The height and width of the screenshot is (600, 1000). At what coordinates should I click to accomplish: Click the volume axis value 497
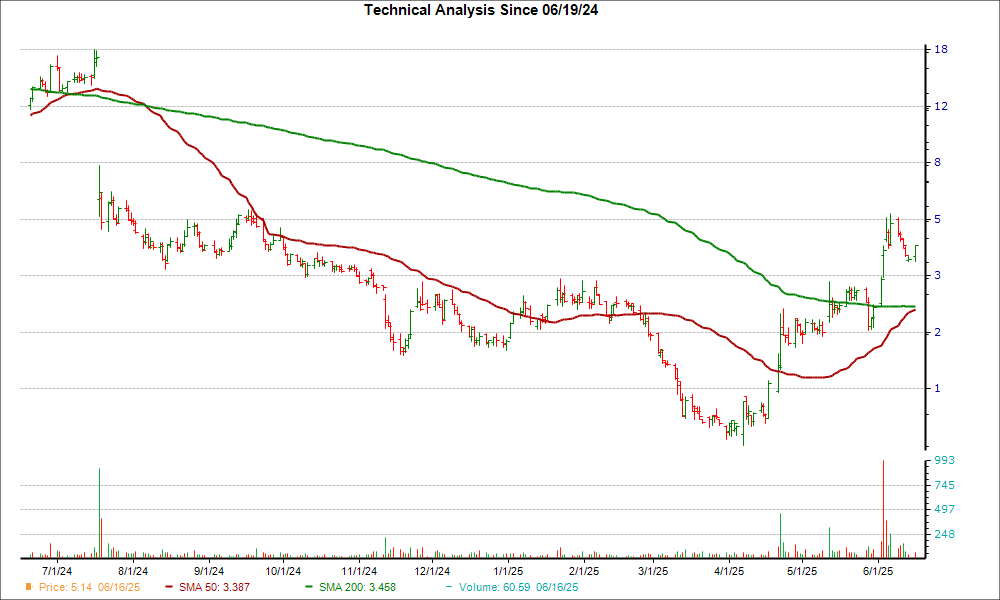(945, 509)
